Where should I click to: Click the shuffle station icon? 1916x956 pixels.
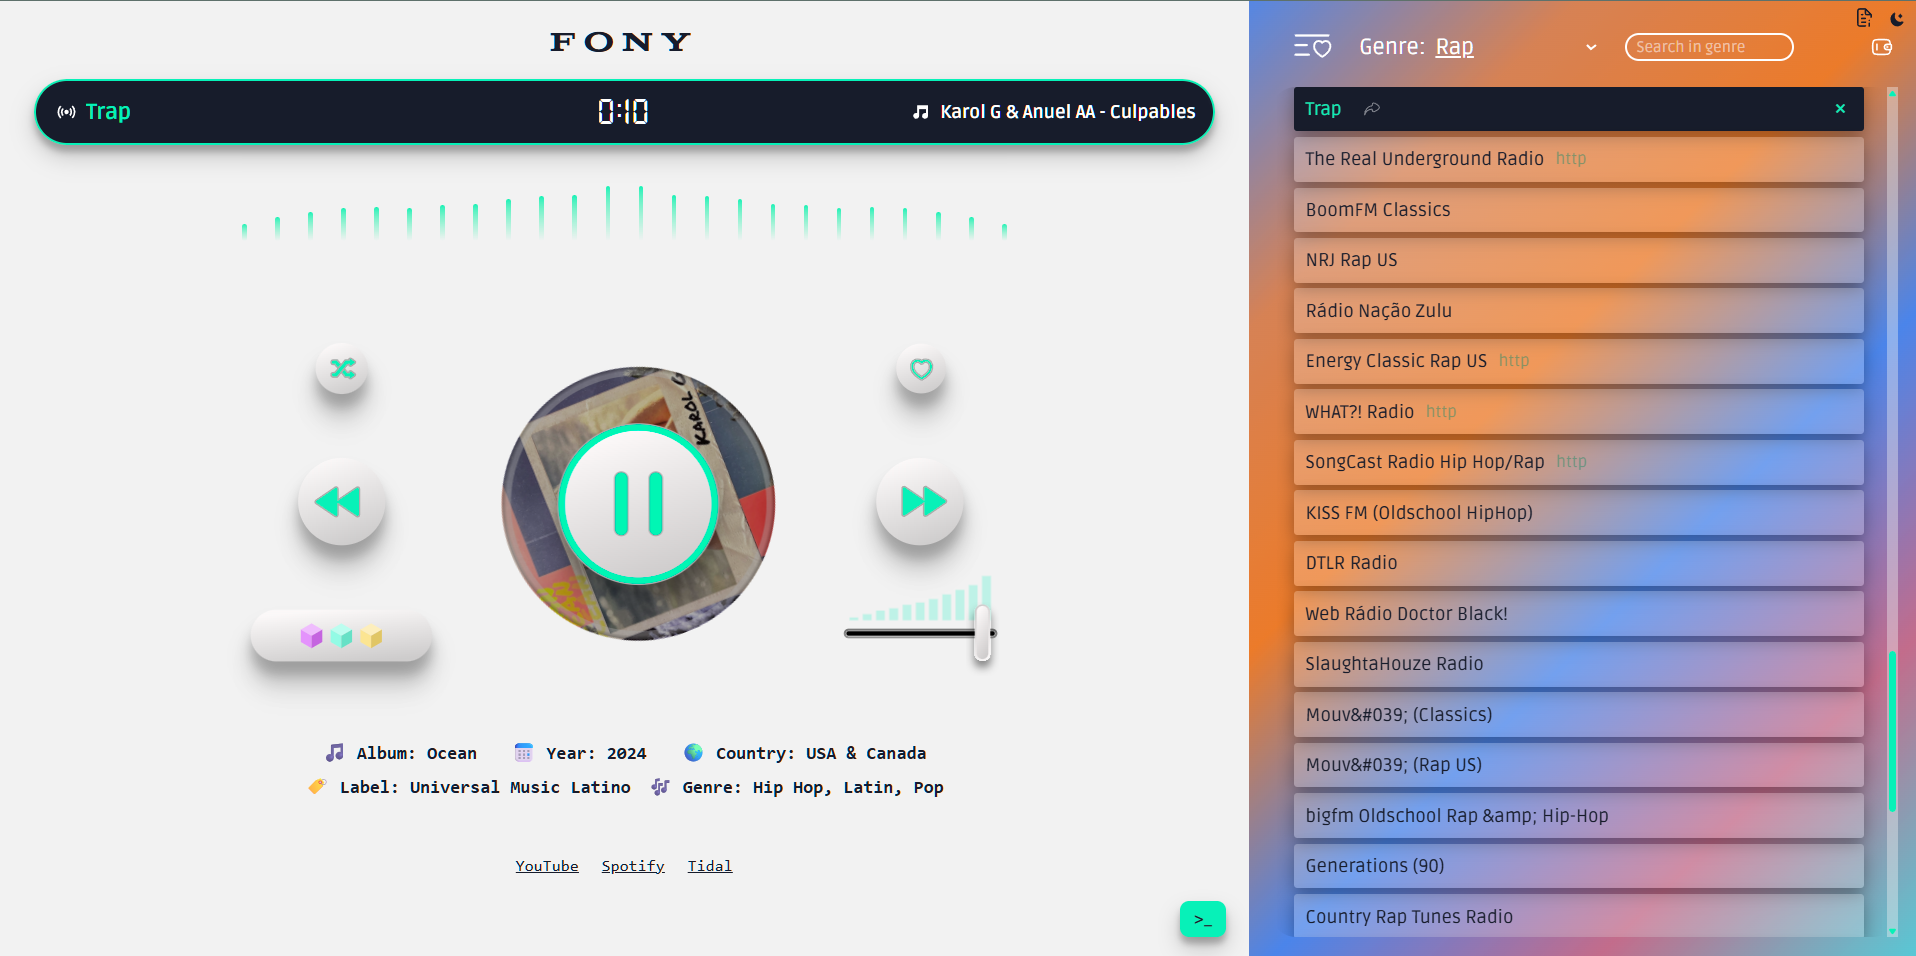coord(342,368)
